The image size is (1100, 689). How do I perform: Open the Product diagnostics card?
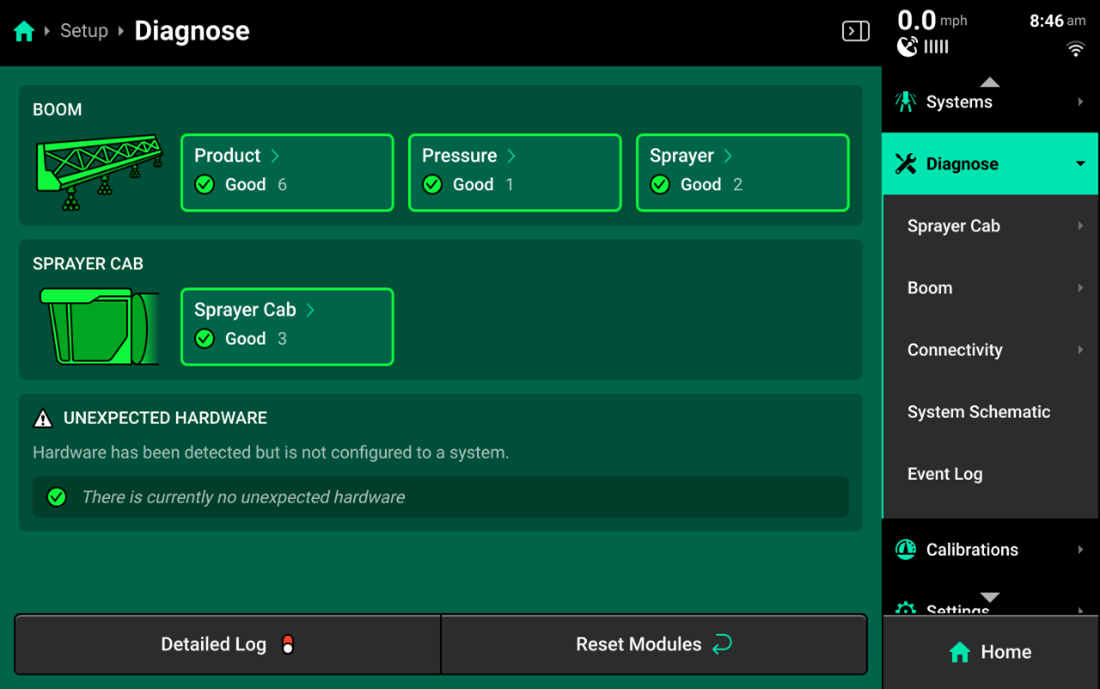287,173
